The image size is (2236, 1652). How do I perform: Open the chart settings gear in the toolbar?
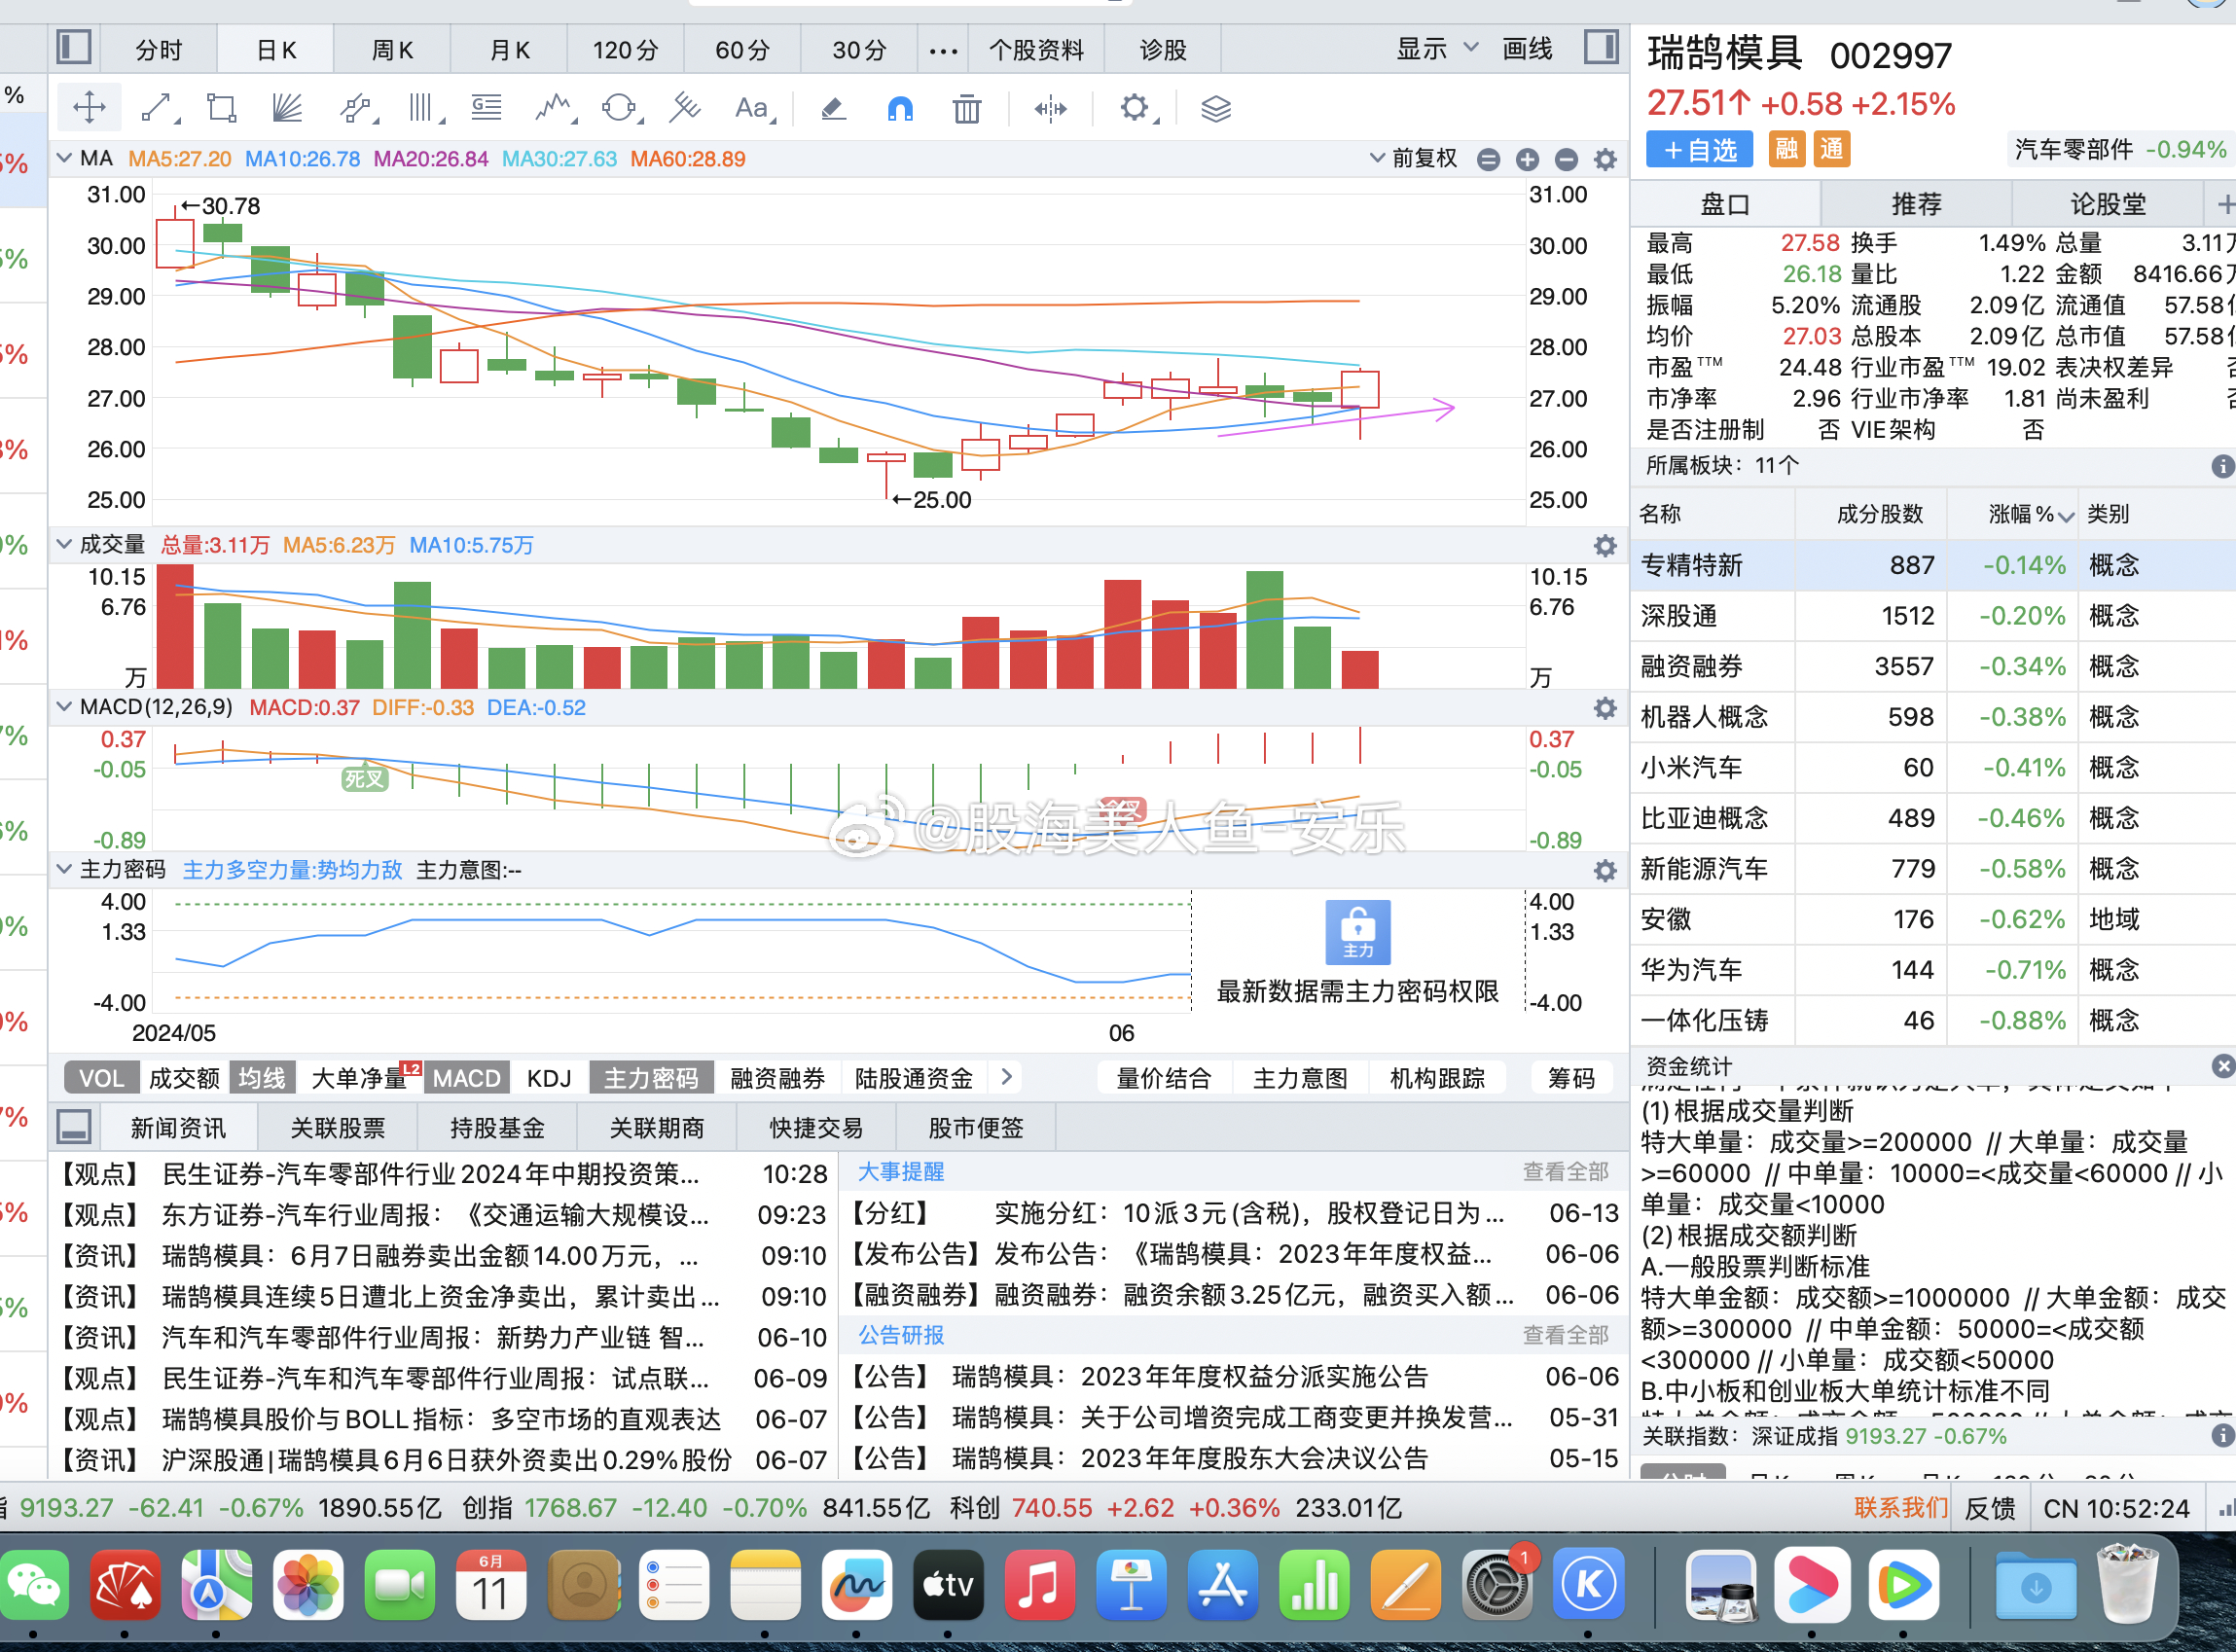(x=1133, y=108)
